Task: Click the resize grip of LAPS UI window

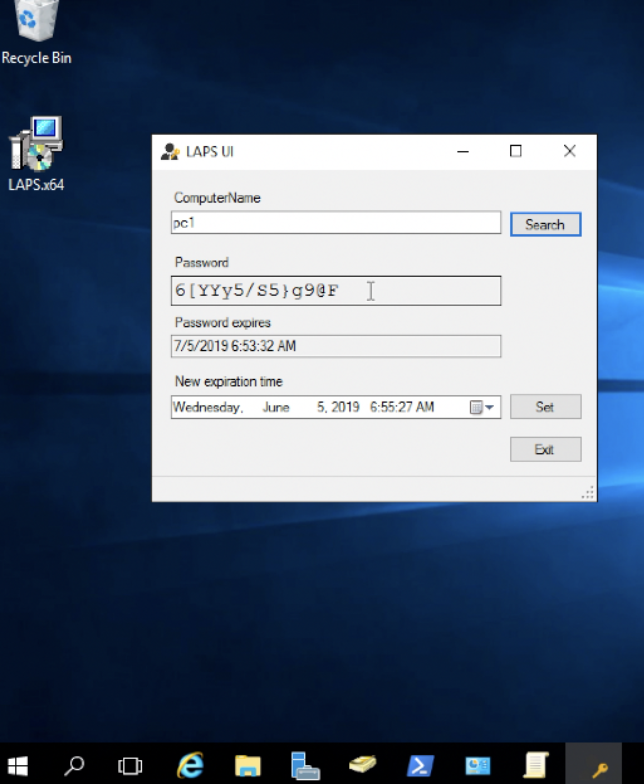Action: (588, 493)
